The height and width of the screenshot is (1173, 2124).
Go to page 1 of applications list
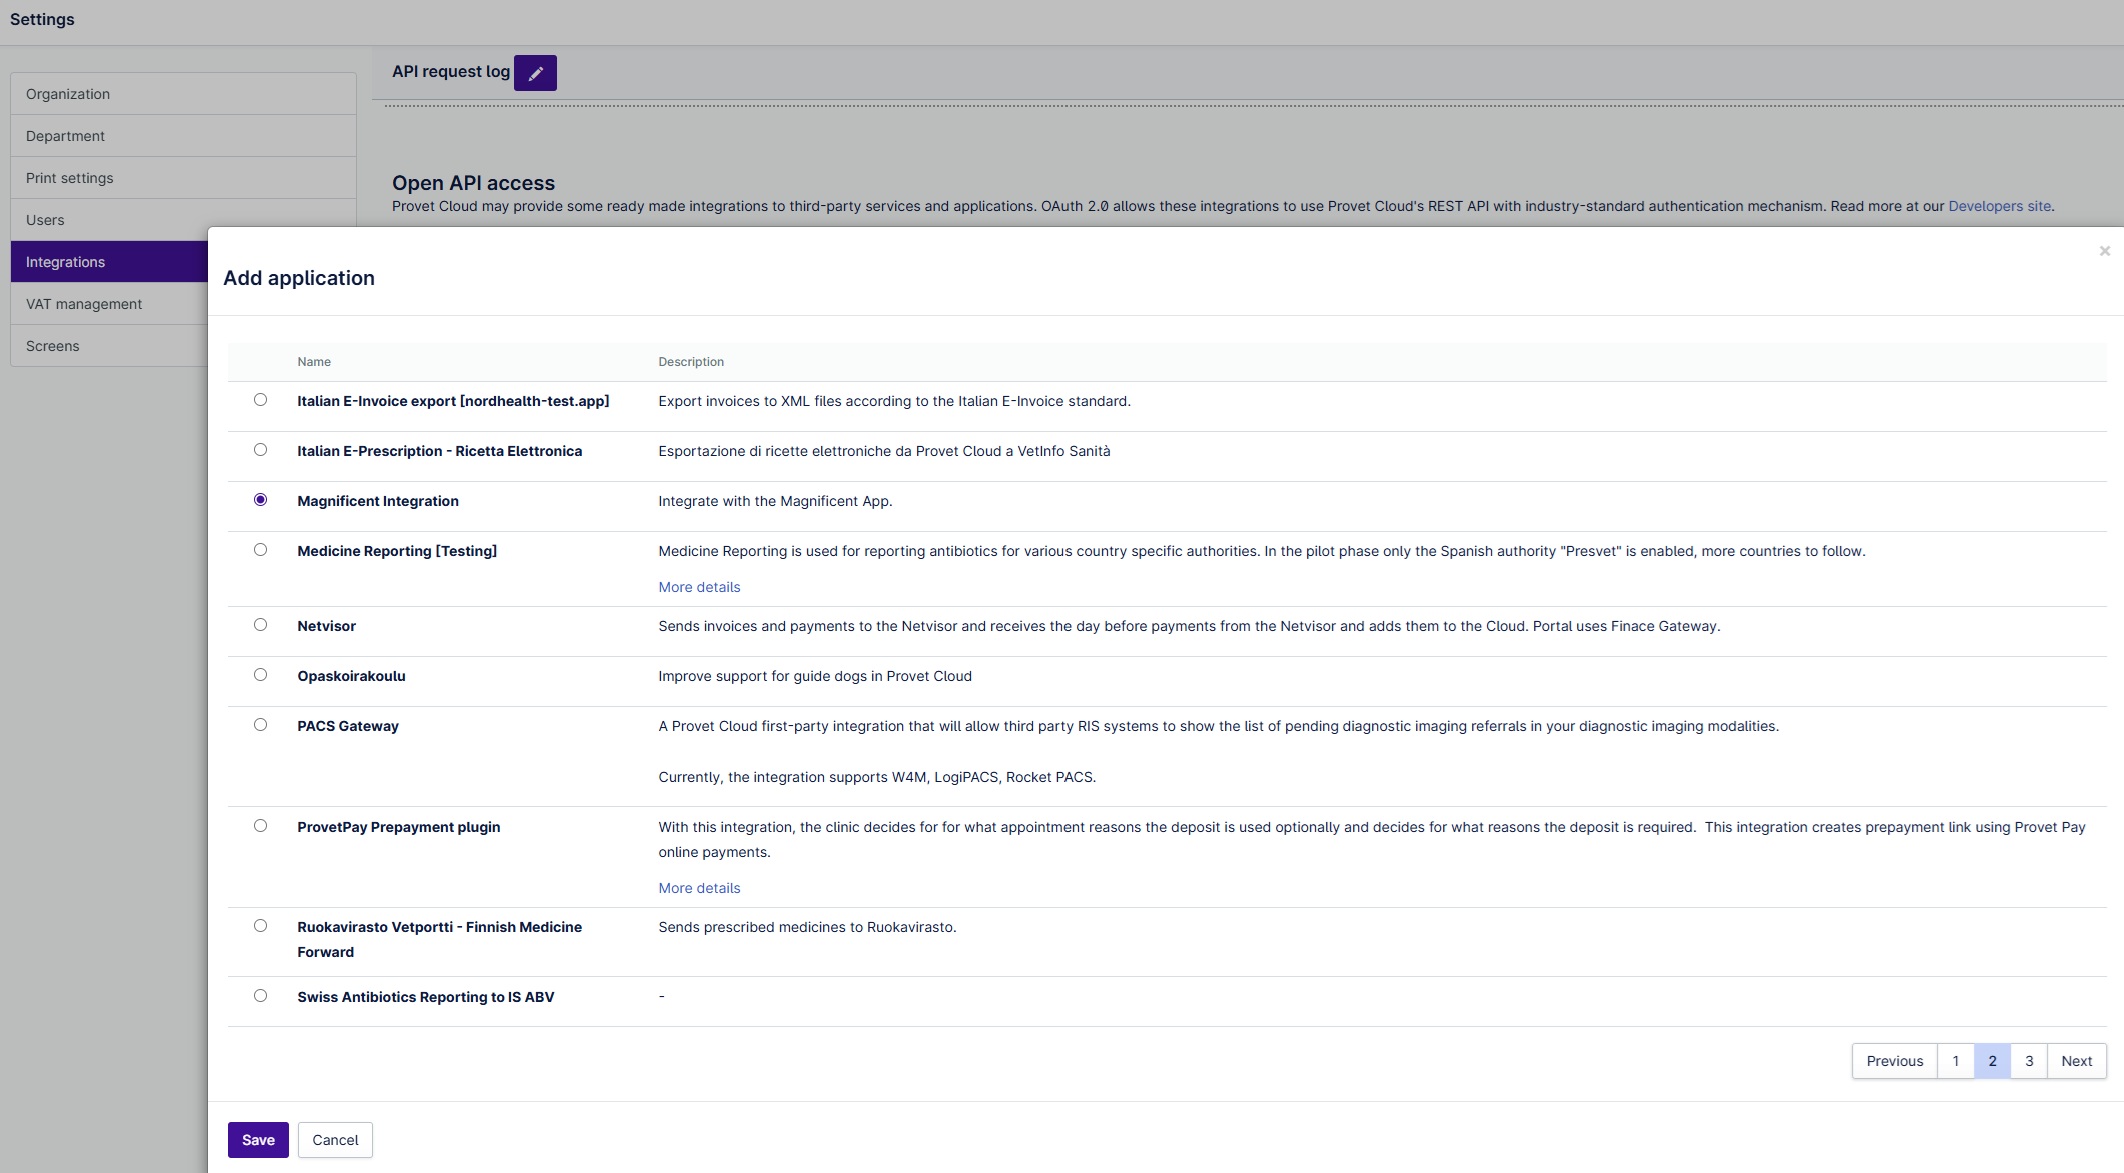tap(1956, 1061)
